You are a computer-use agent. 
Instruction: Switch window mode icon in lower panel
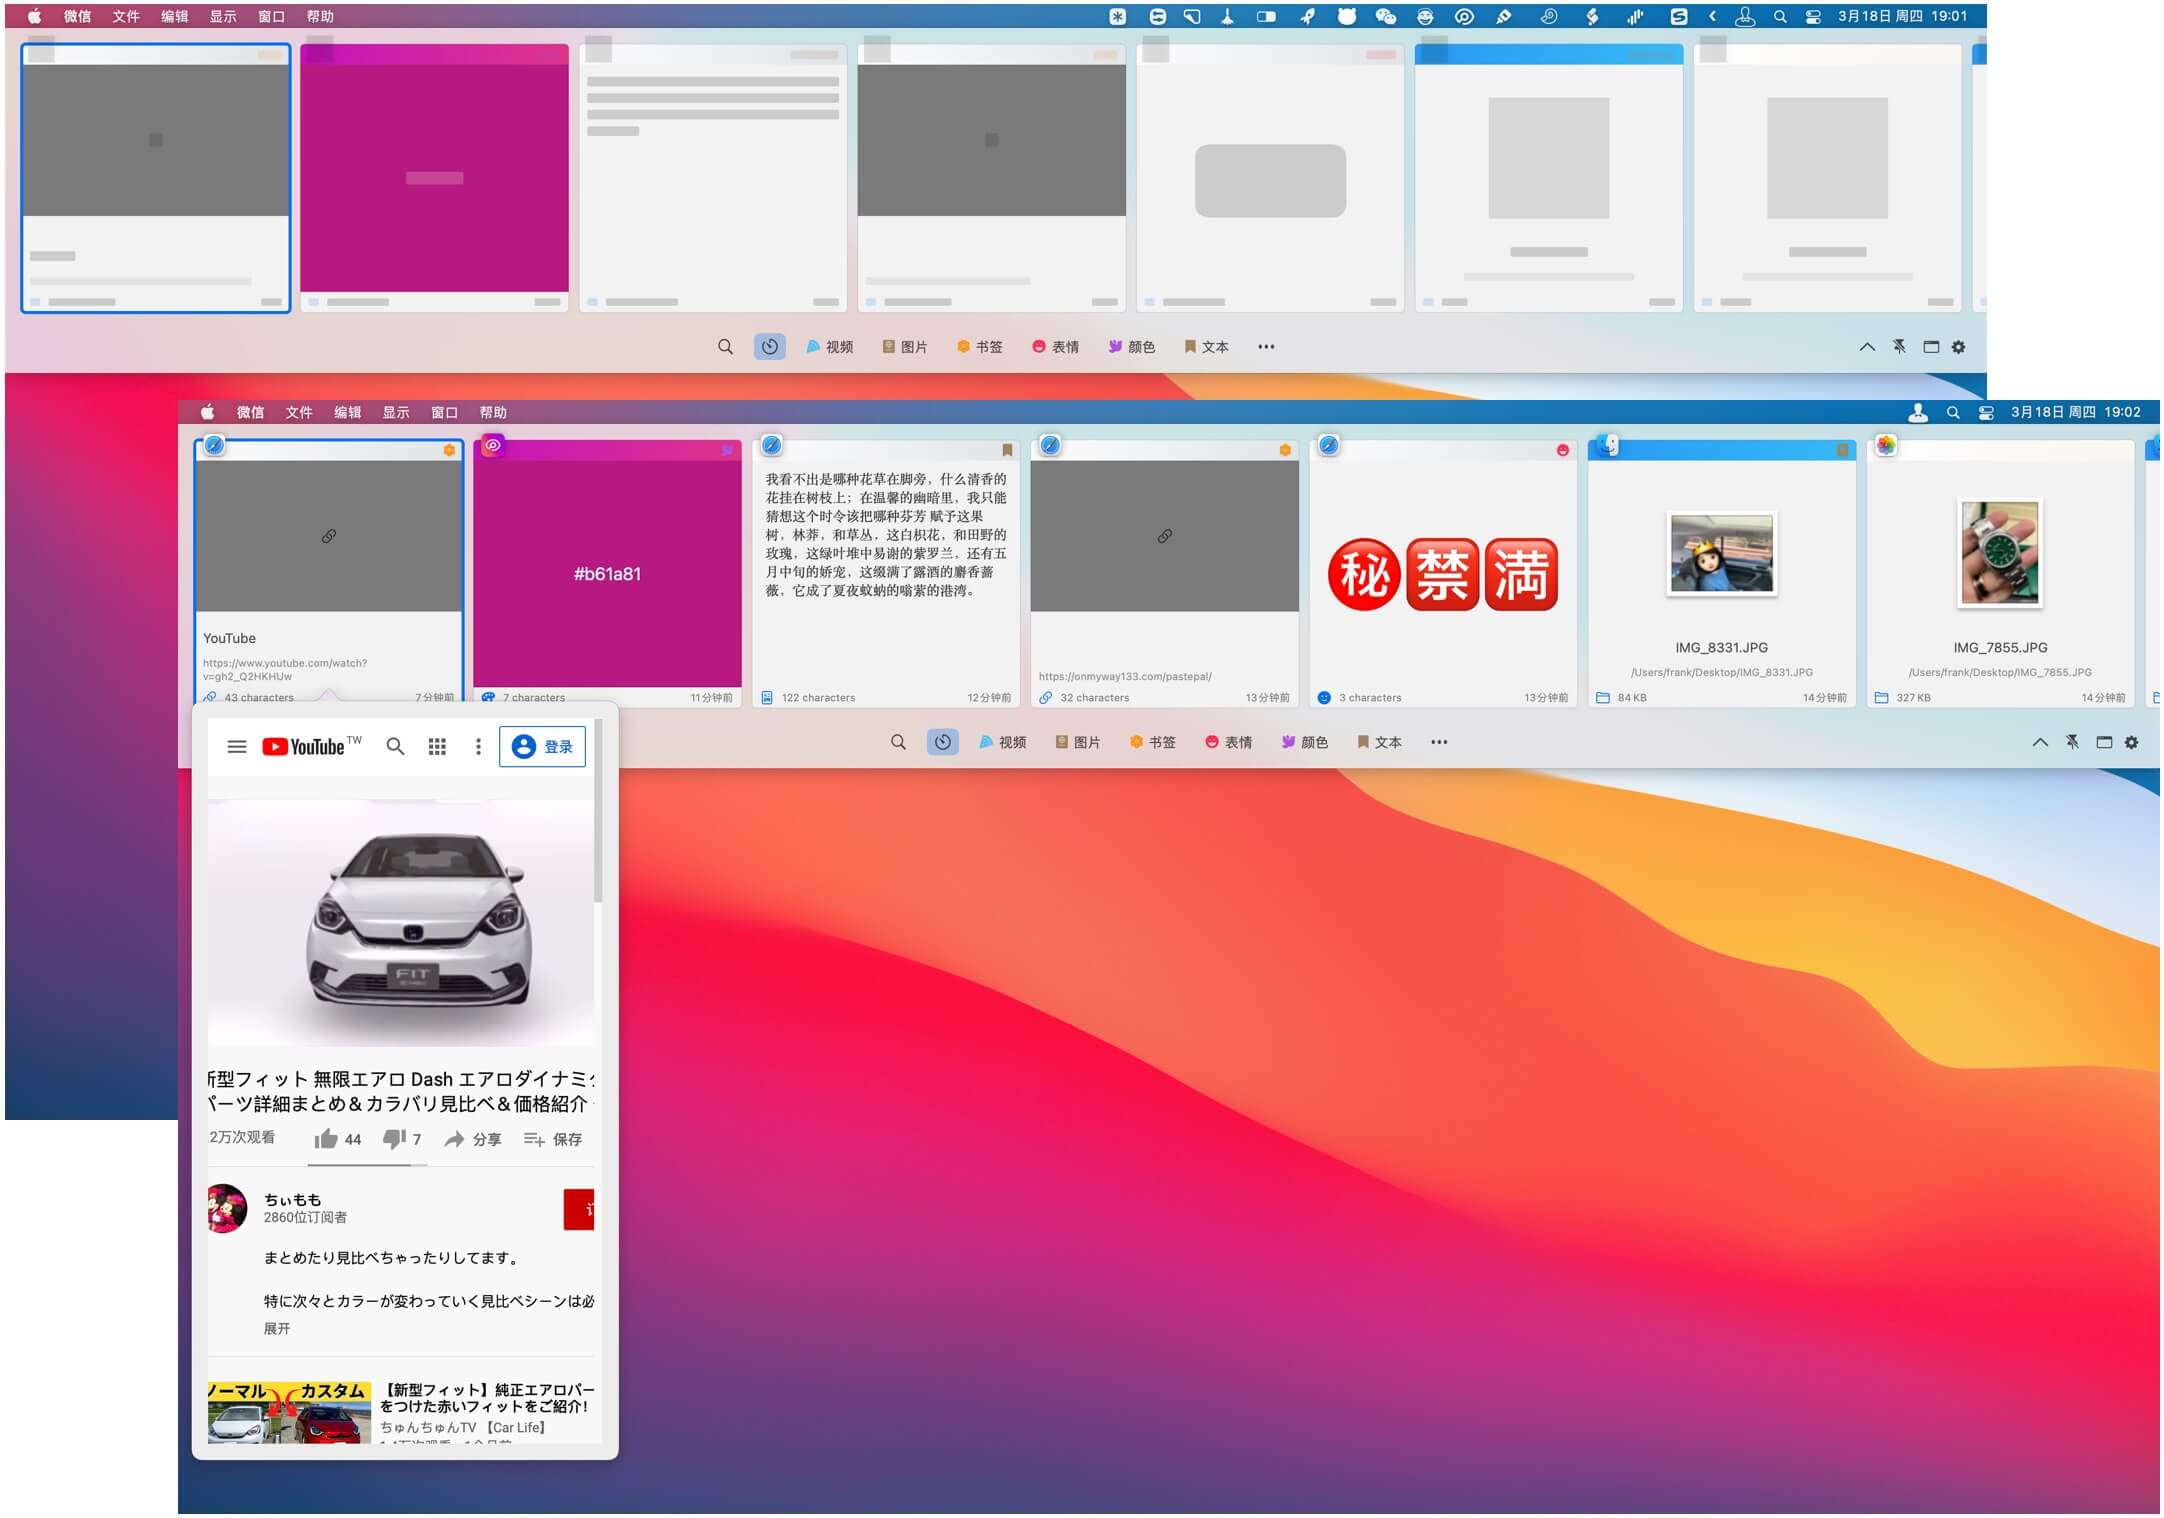[x=2103, y=742]
